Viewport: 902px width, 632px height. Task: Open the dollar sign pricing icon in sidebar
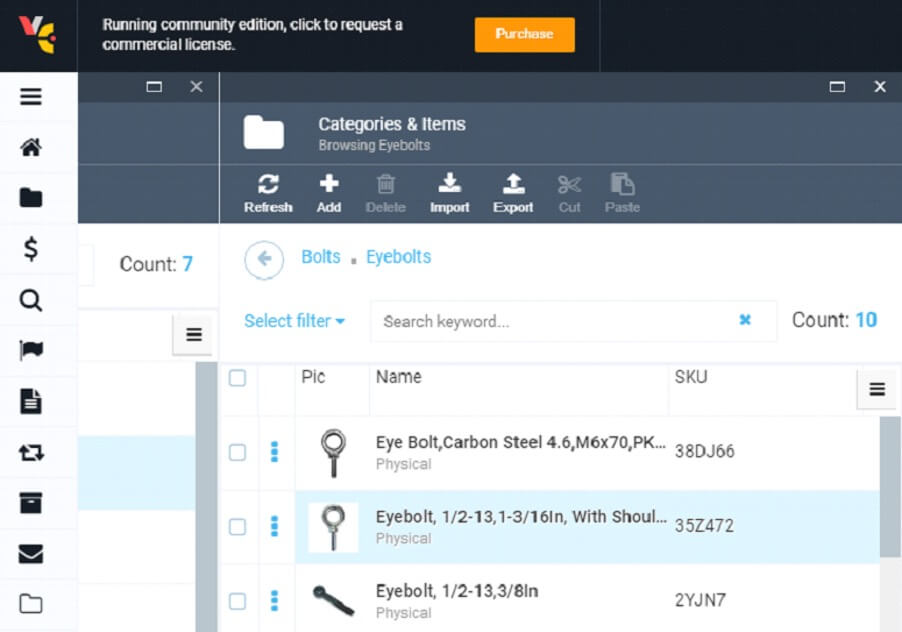point(31,250)
